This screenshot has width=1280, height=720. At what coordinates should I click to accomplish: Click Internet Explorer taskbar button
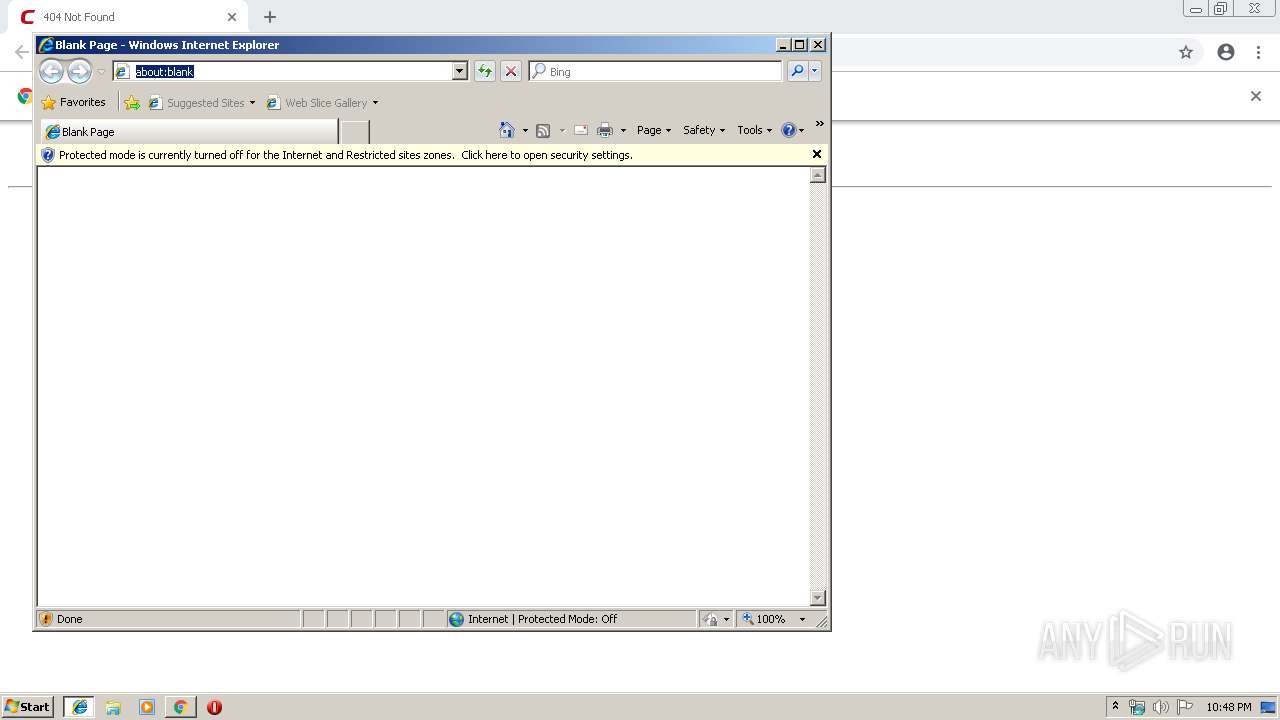click(79, 707)
